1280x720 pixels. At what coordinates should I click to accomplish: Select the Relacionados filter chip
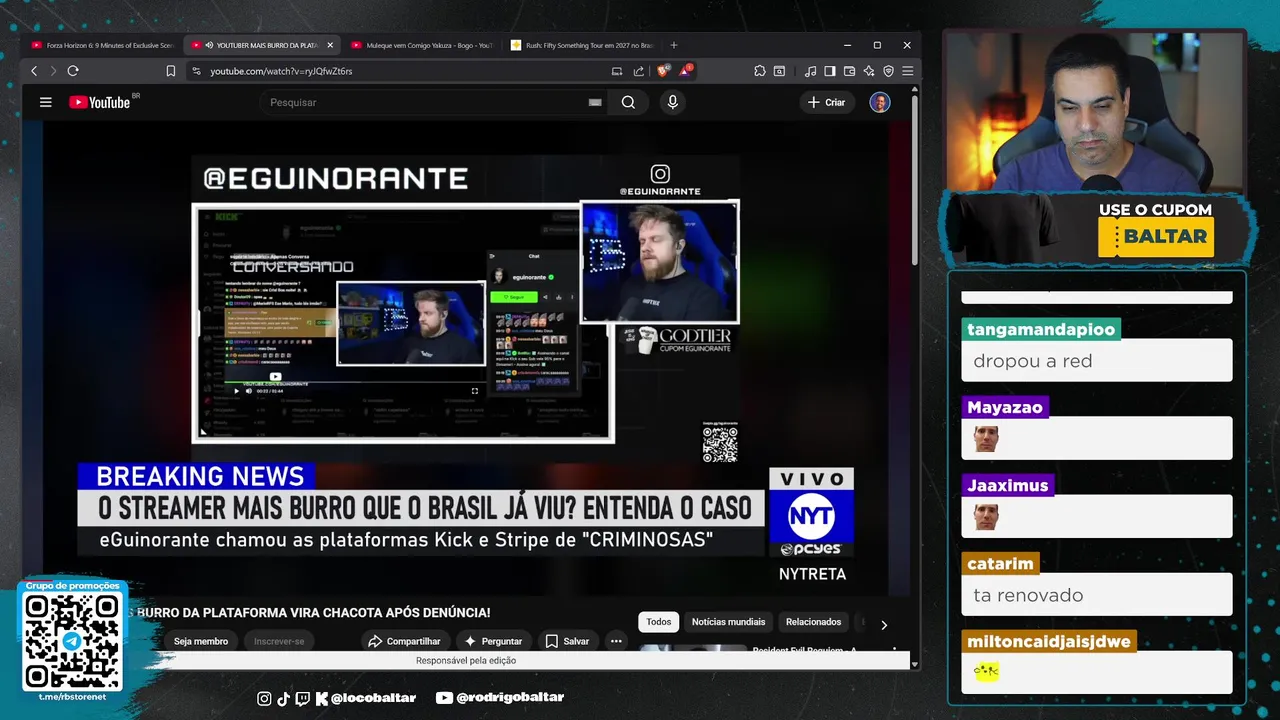(x=813, y=622)
